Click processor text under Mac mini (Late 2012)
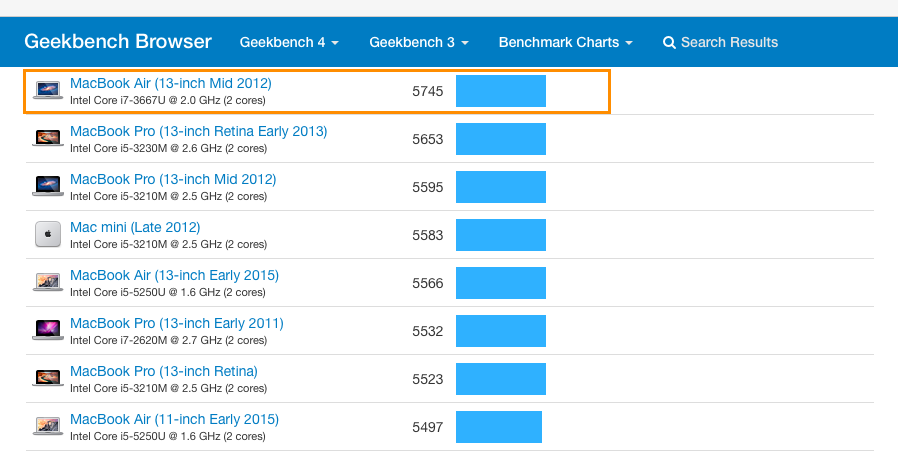This screenshot has width=898, height=455. (168, 244)
